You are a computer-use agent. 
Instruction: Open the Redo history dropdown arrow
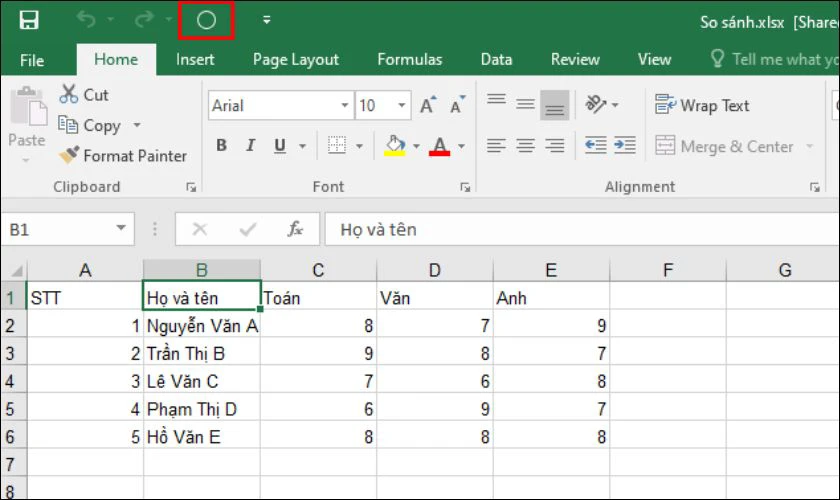(x=168, y=19)
